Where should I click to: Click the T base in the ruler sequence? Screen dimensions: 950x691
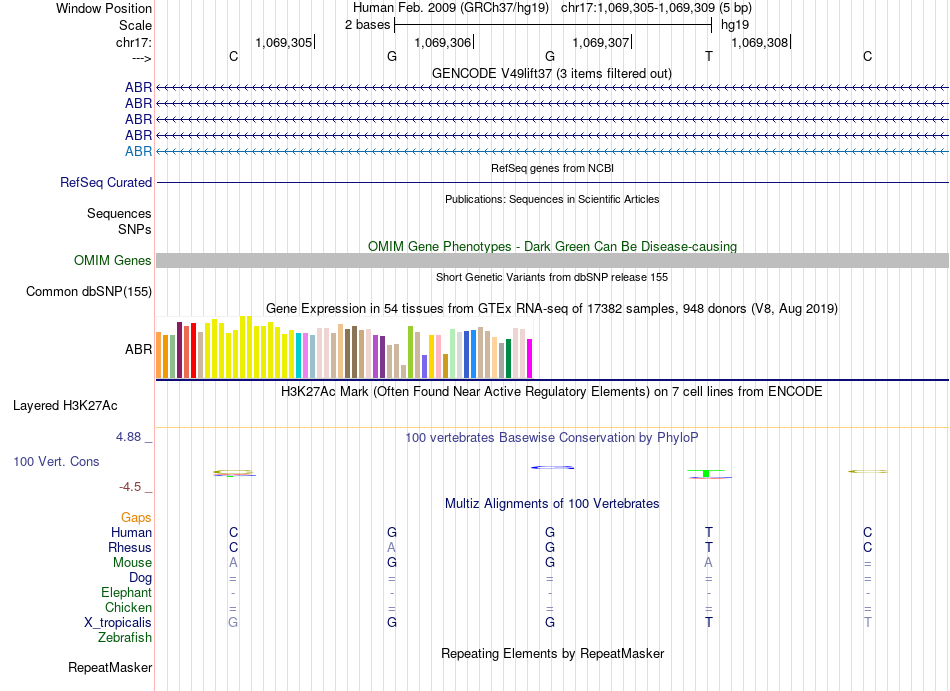point(709,56)
